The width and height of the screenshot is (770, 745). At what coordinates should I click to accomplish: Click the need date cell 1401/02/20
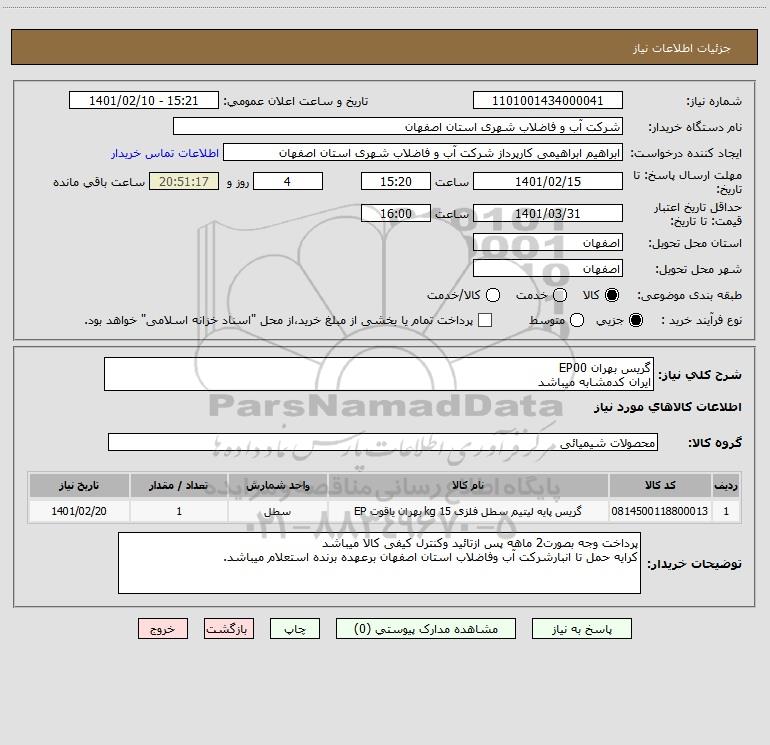point(79,511)
